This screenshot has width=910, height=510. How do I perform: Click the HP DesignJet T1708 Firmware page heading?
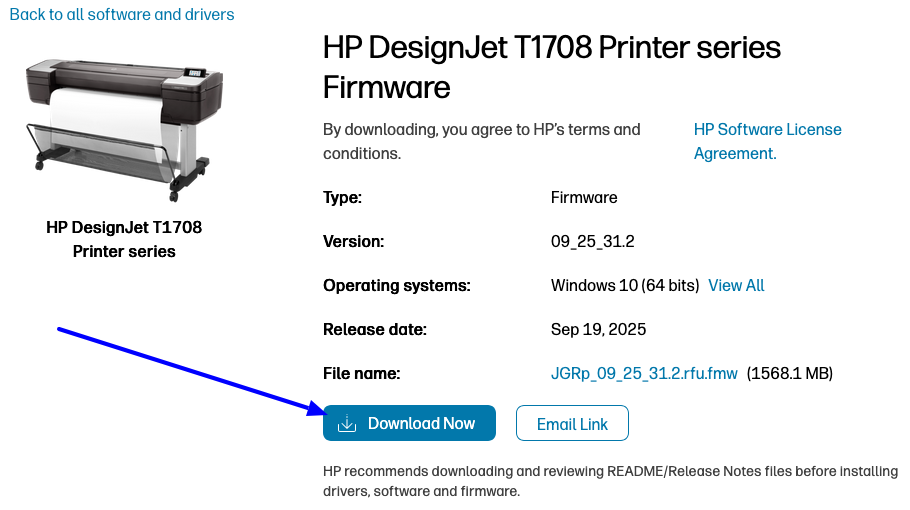pos(551,67)
